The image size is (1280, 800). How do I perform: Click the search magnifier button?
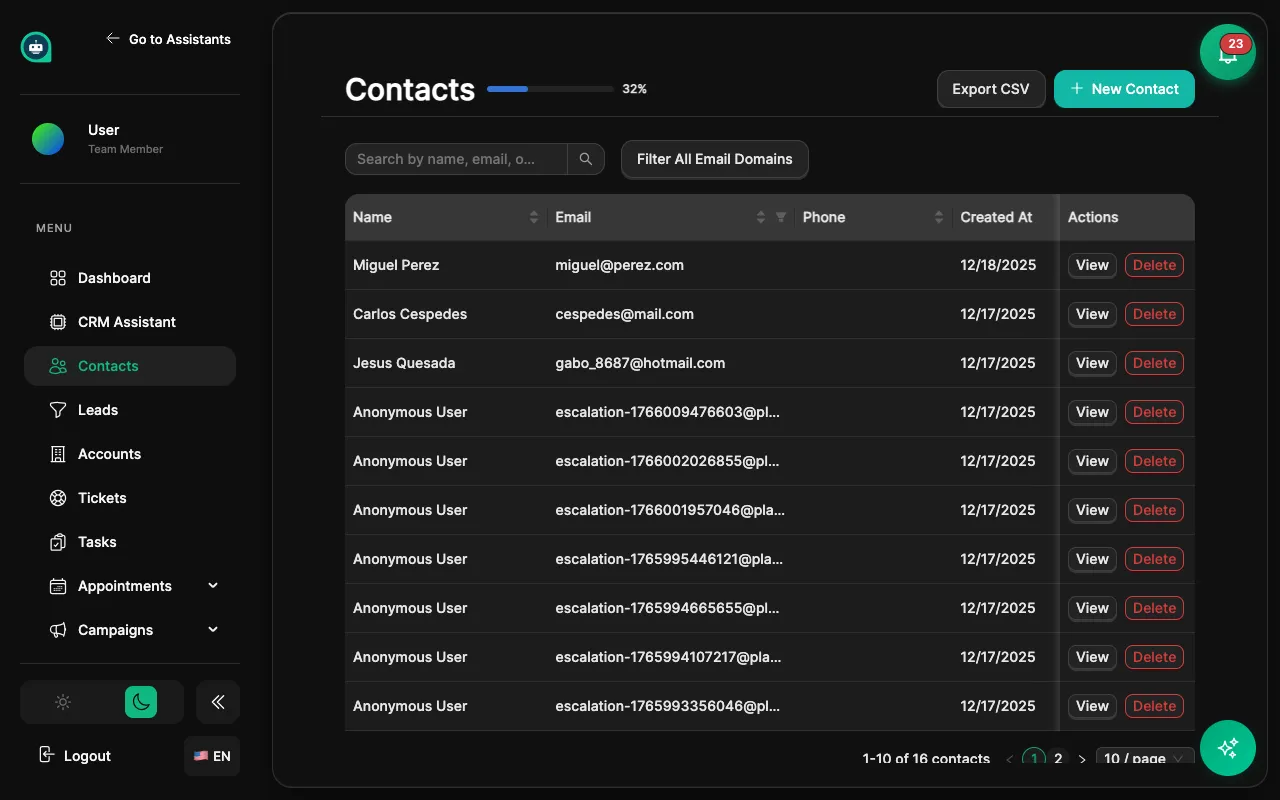tap(586, 159)
